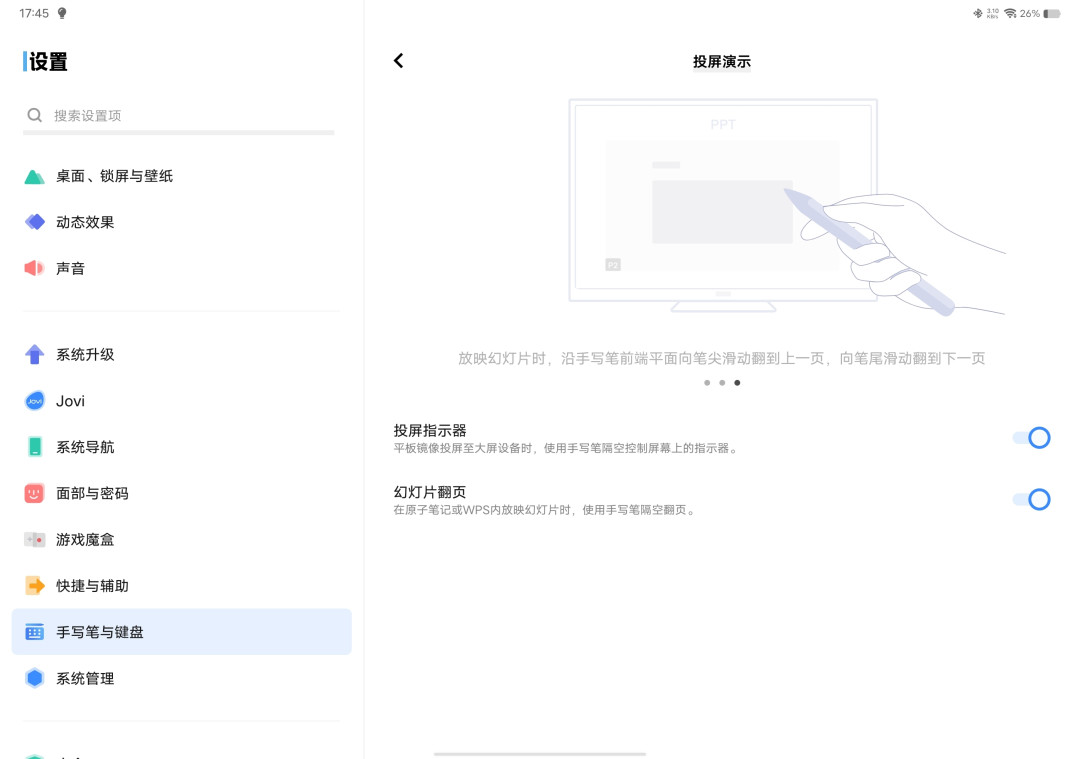Click the 放映幻灯片时 instruction caption
The height and width of the screenshot is (759, 1080).
pos(722,358)
